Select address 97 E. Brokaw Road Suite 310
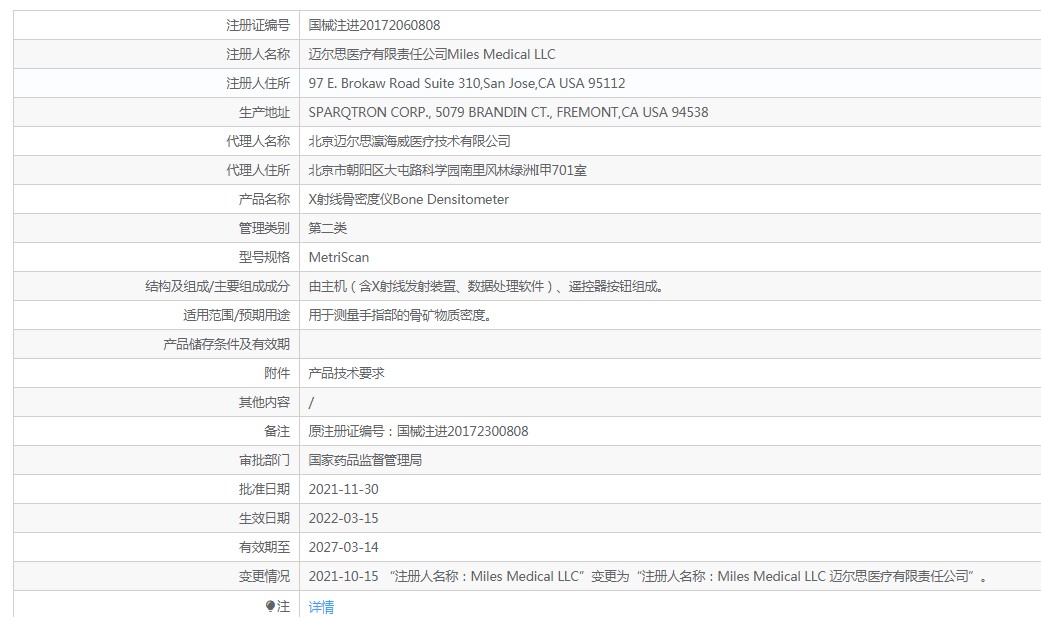1041x617 pixels. pos(467,83)
